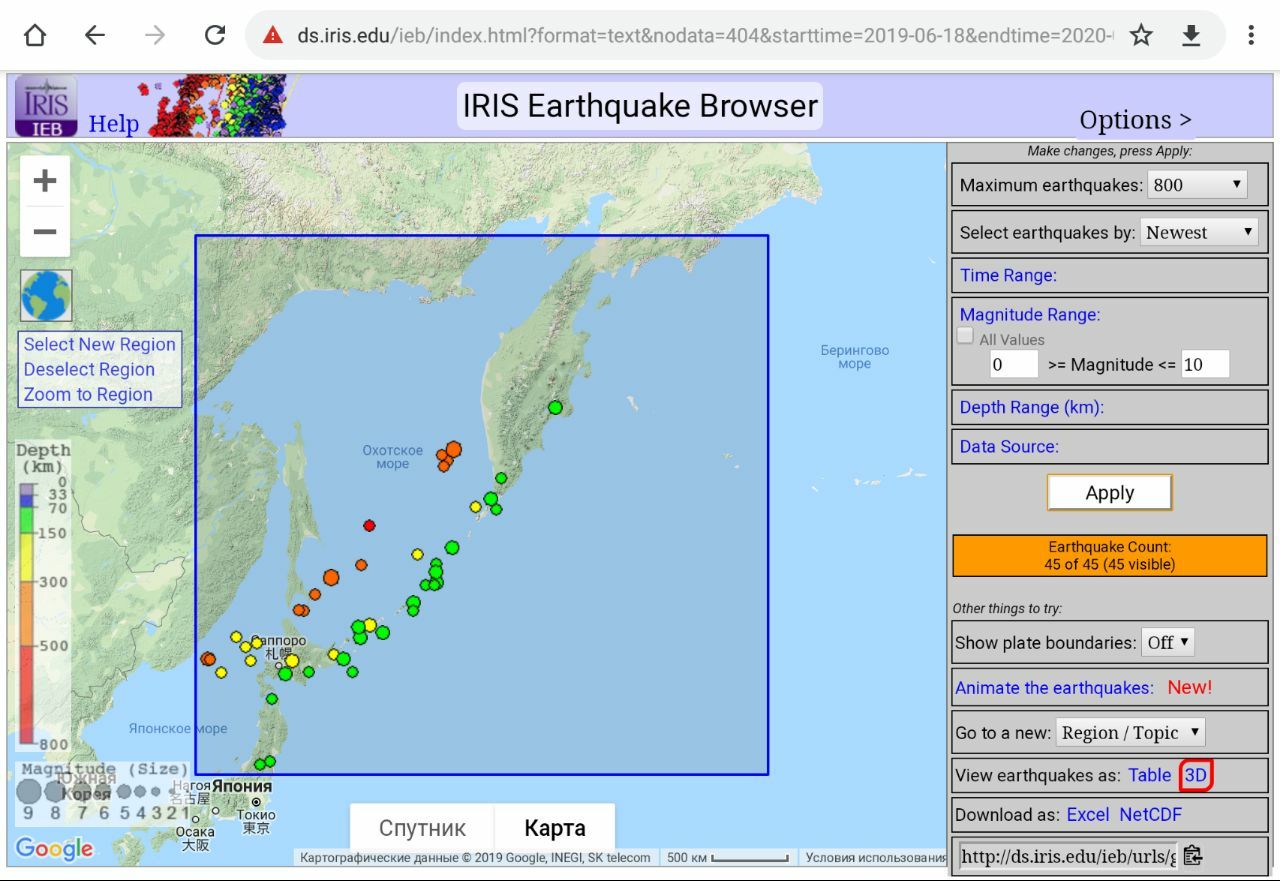The height and width of the screenshot is (881, 1280).
Task: Click the Google logo on the map
Action: 54,848
